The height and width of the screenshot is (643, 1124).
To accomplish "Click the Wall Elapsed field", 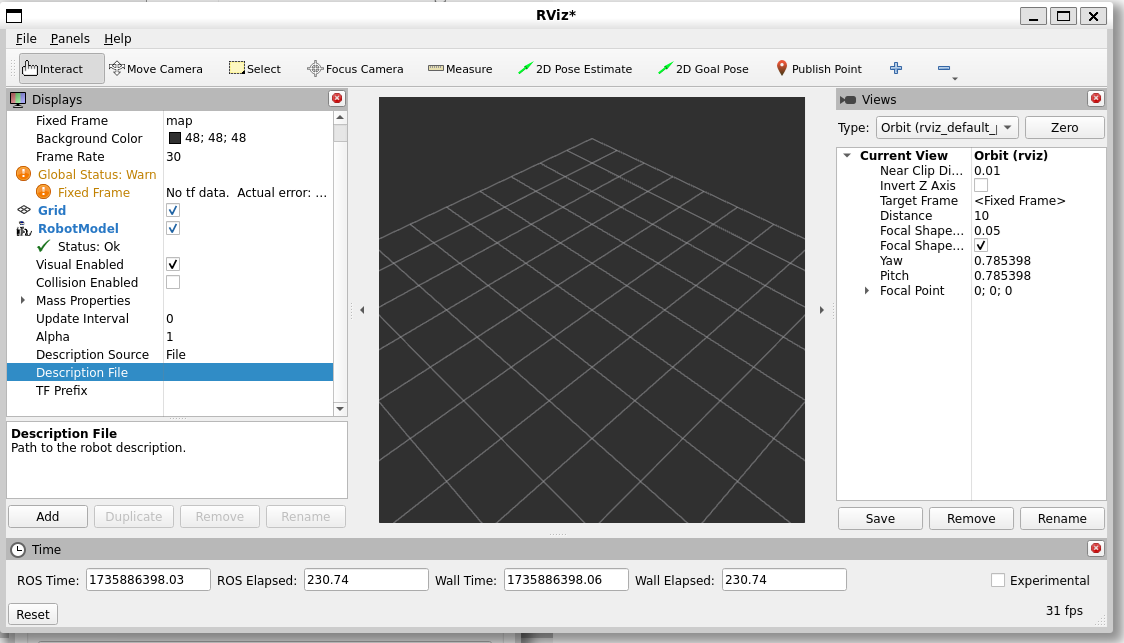I will (784, 580).
